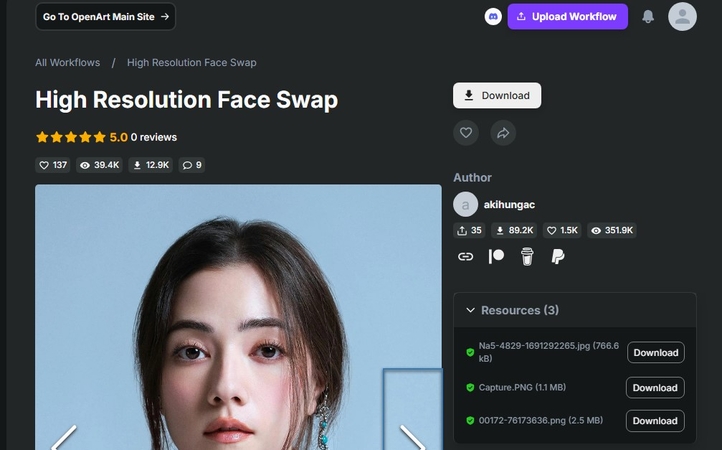Click the author's 35 uploads stat
Image resolution: width=722 pixels, height=450 pixels.
[469, 230]
